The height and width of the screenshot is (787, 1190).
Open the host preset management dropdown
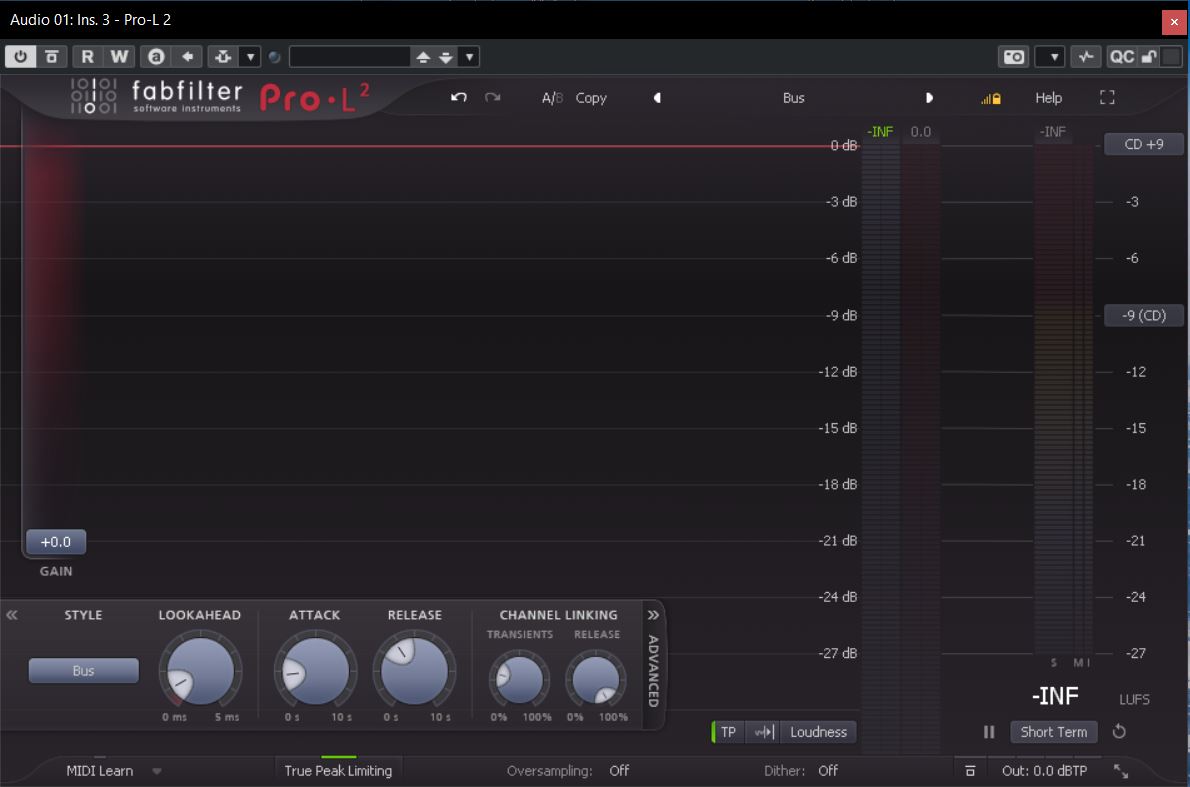pyautogui.click(x=469, y=57)
